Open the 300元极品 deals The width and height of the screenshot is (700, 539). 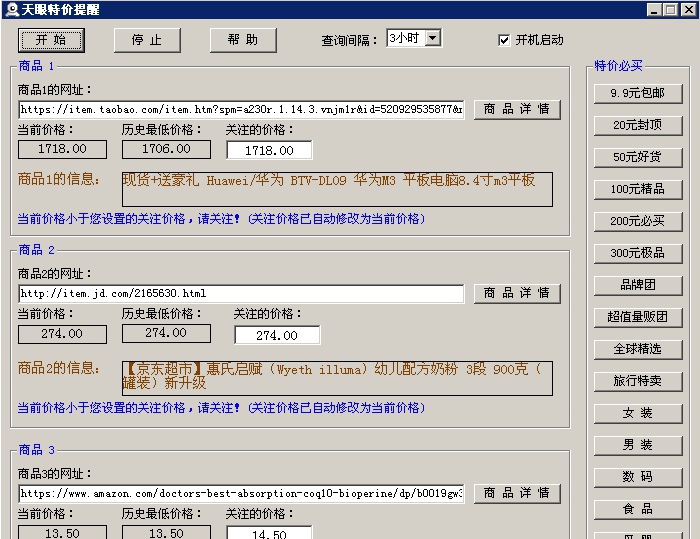(638, 253)
